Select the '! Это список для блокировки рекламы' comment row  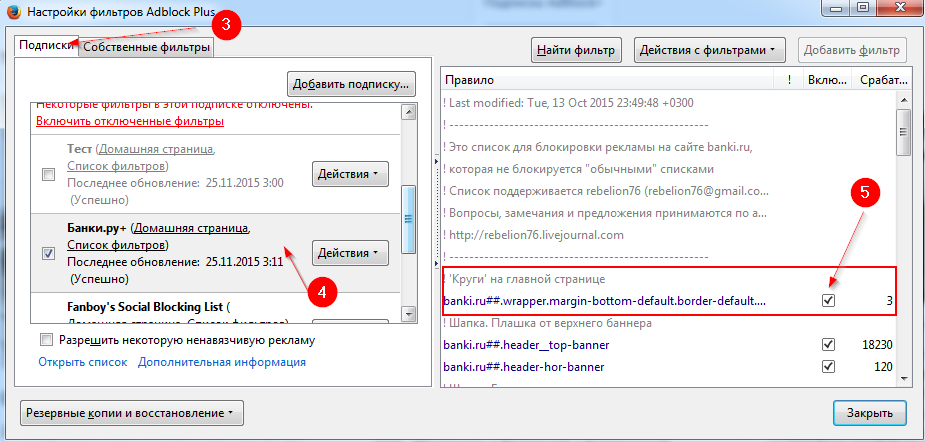coord(668,146)
